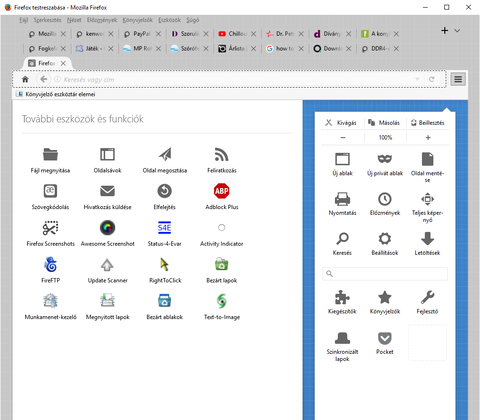Select the Update Scanner arrow icon
This screenshot has width=480, height=420.
[x=107, y=265]
